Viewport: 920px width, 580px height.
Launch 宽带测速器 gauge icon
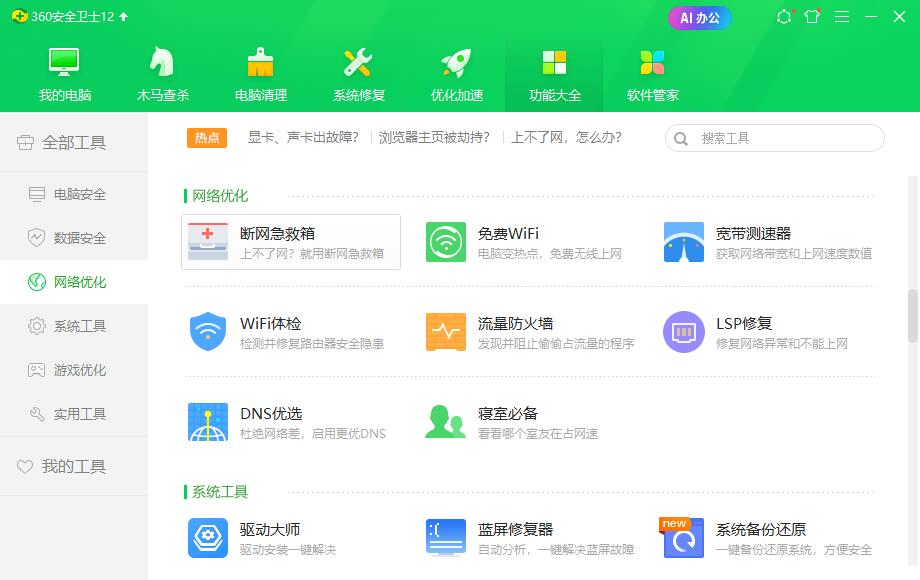pos(684,242)
